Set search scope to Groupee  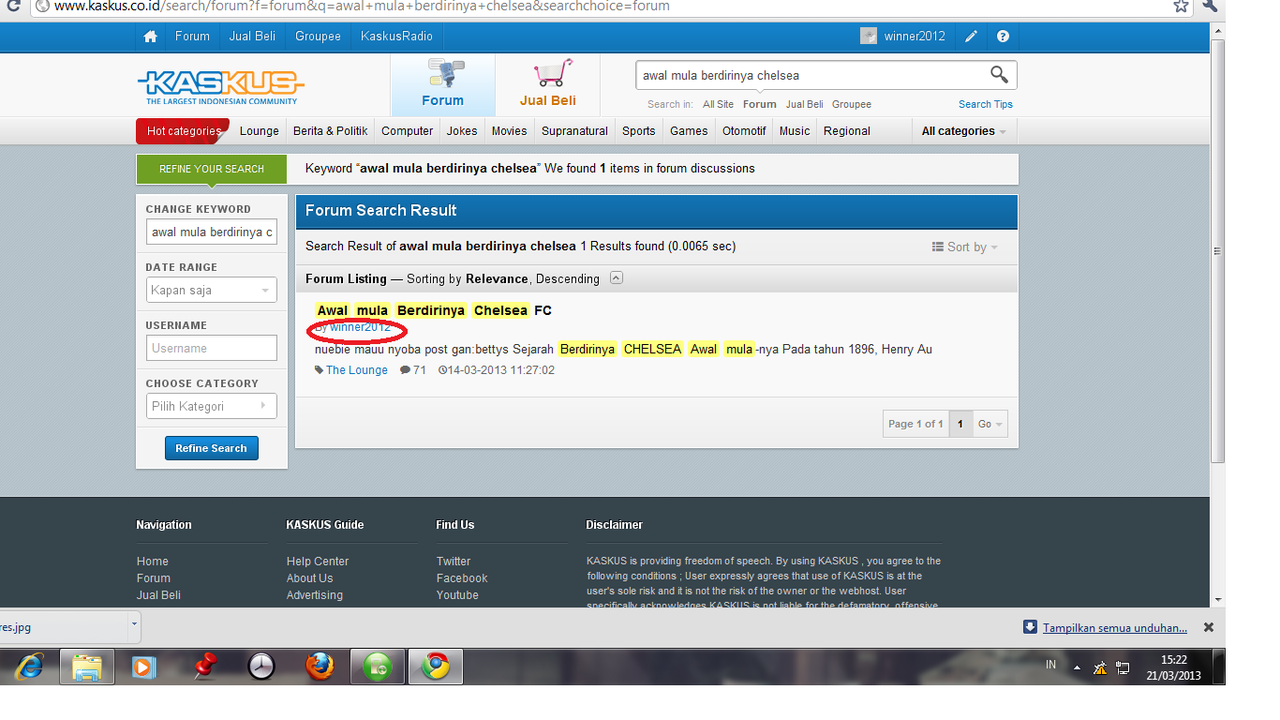[851, 104]
